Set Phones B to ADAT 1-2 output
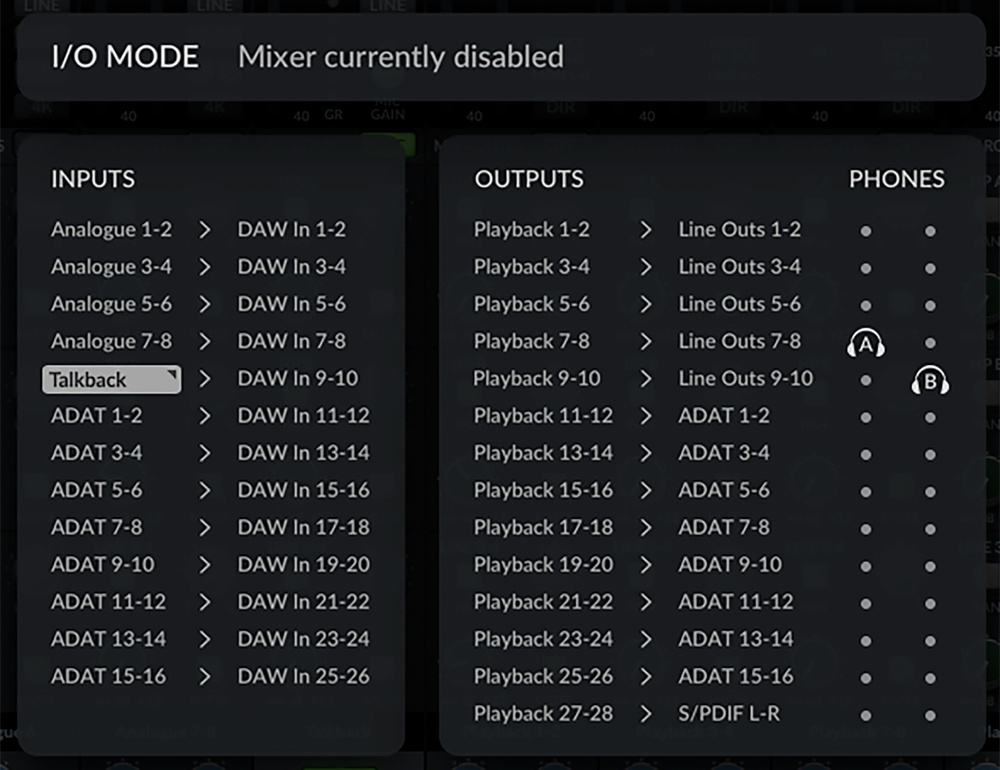The image size is (1000, 770). (930, 417)
